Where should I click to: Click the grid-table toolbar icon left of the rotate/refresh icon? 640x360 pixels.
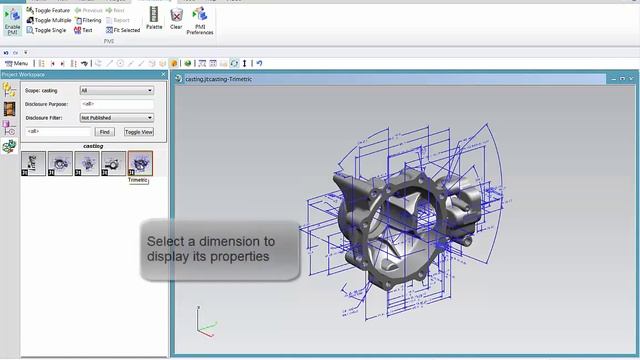(213, 63)
